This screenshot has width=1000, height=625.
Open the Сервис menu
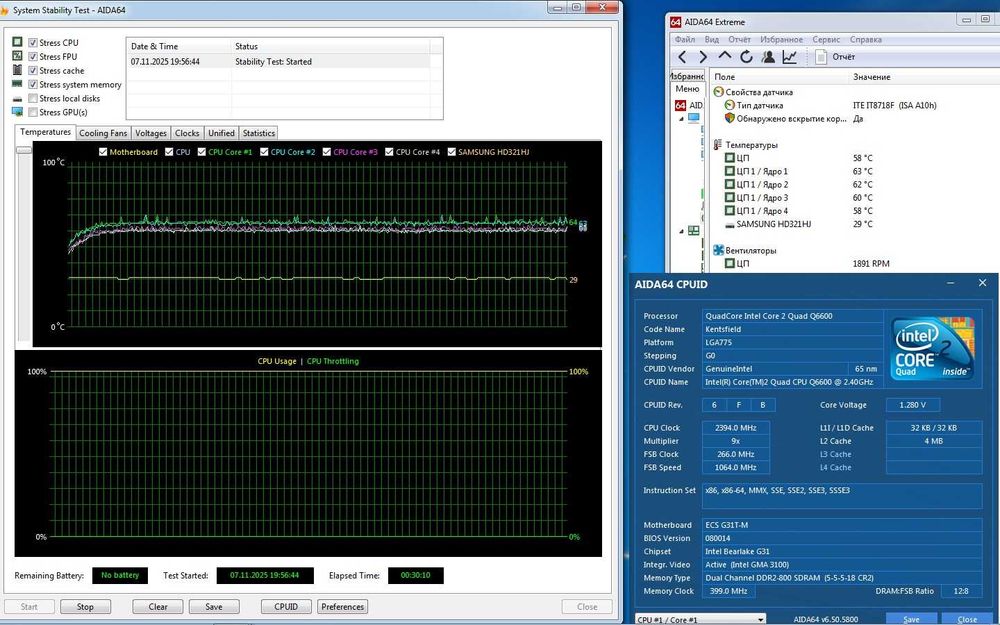click(826, 40)
